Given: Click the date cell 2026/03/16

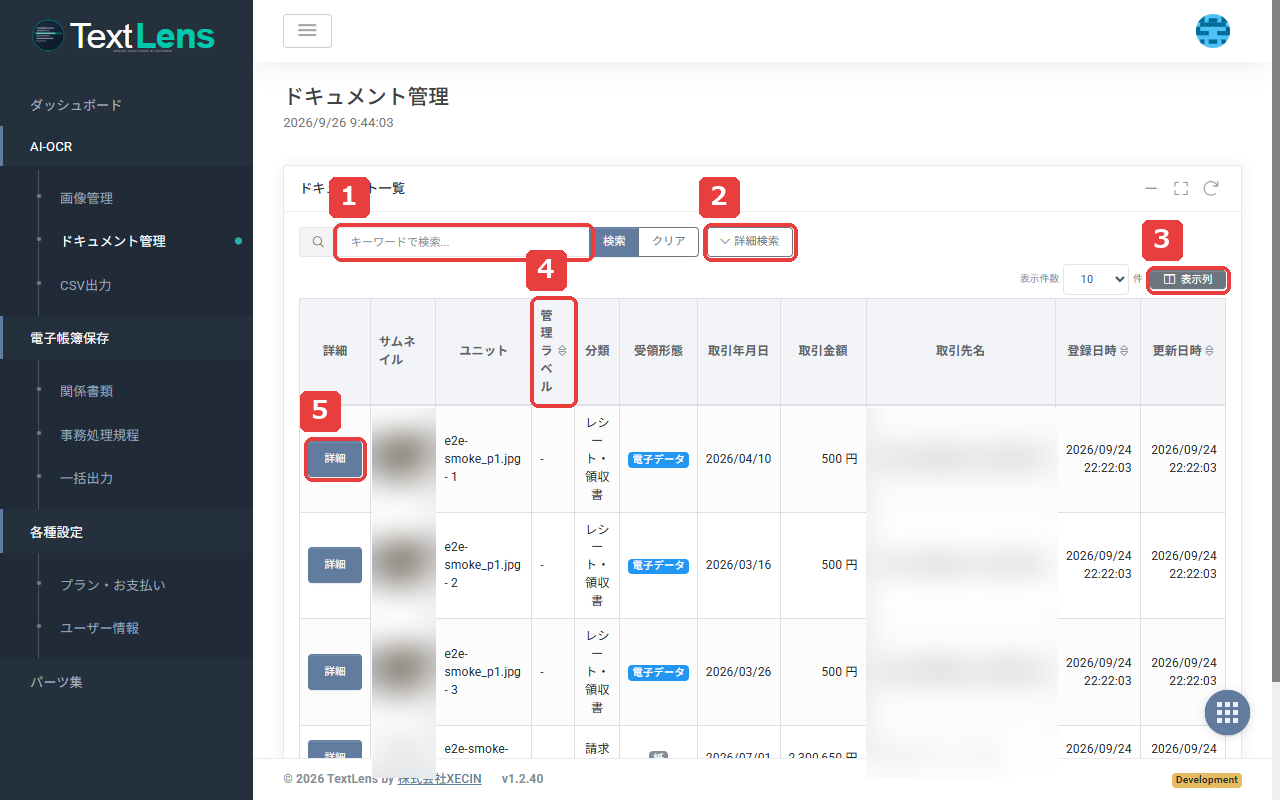Looking at the screenshot, I should (738, 565).
